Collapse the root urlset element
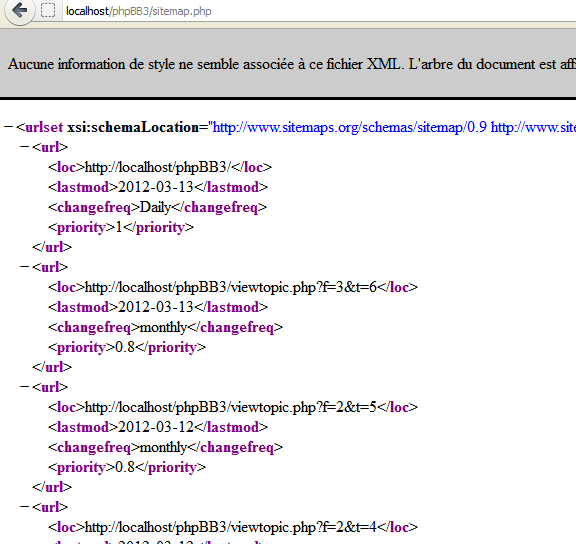The height and width of the screenshot is (544, 576). coord(8,127)
